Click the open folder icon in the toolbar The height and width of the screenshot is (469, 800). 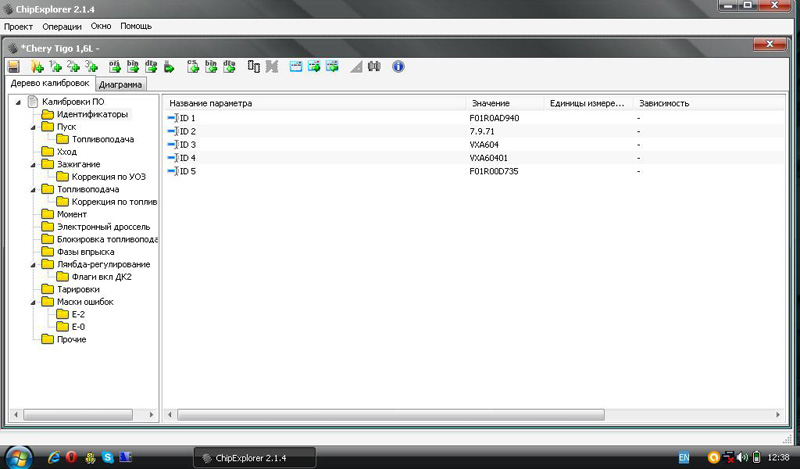pos(38,67)
